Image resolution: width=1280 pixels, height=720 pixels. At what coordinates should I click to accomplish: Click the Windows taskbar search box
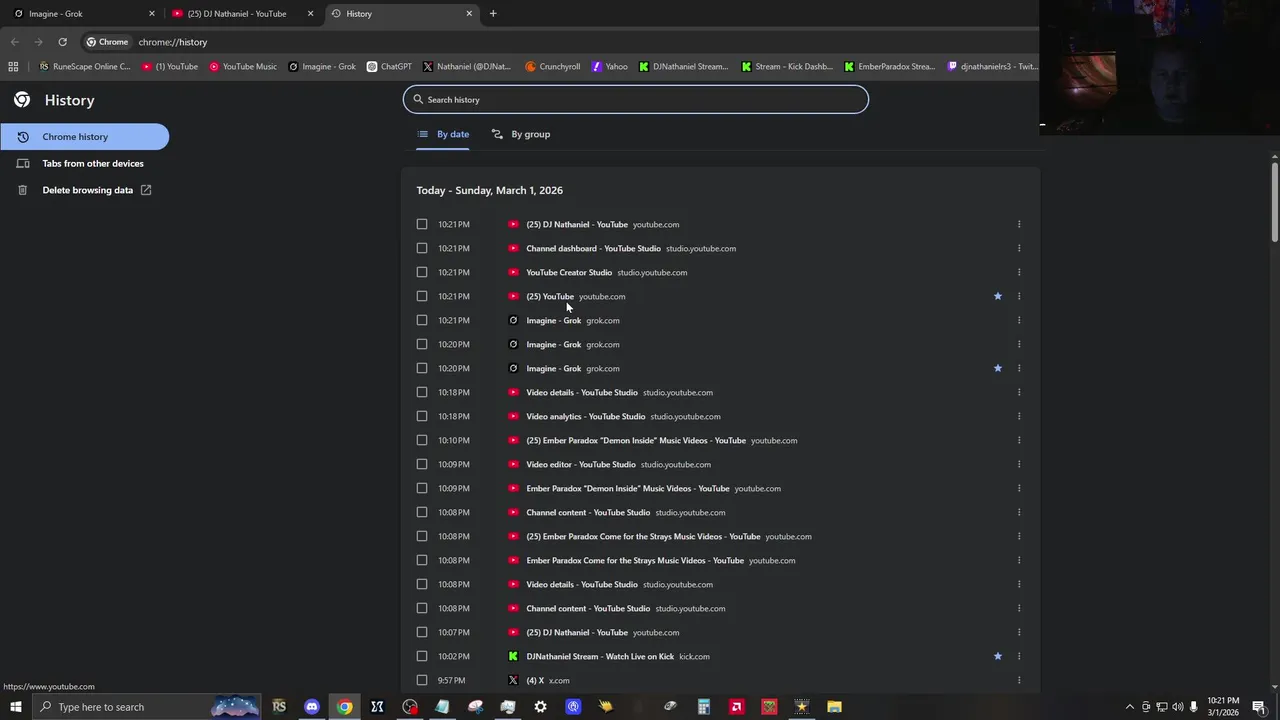tap(147, 707)
